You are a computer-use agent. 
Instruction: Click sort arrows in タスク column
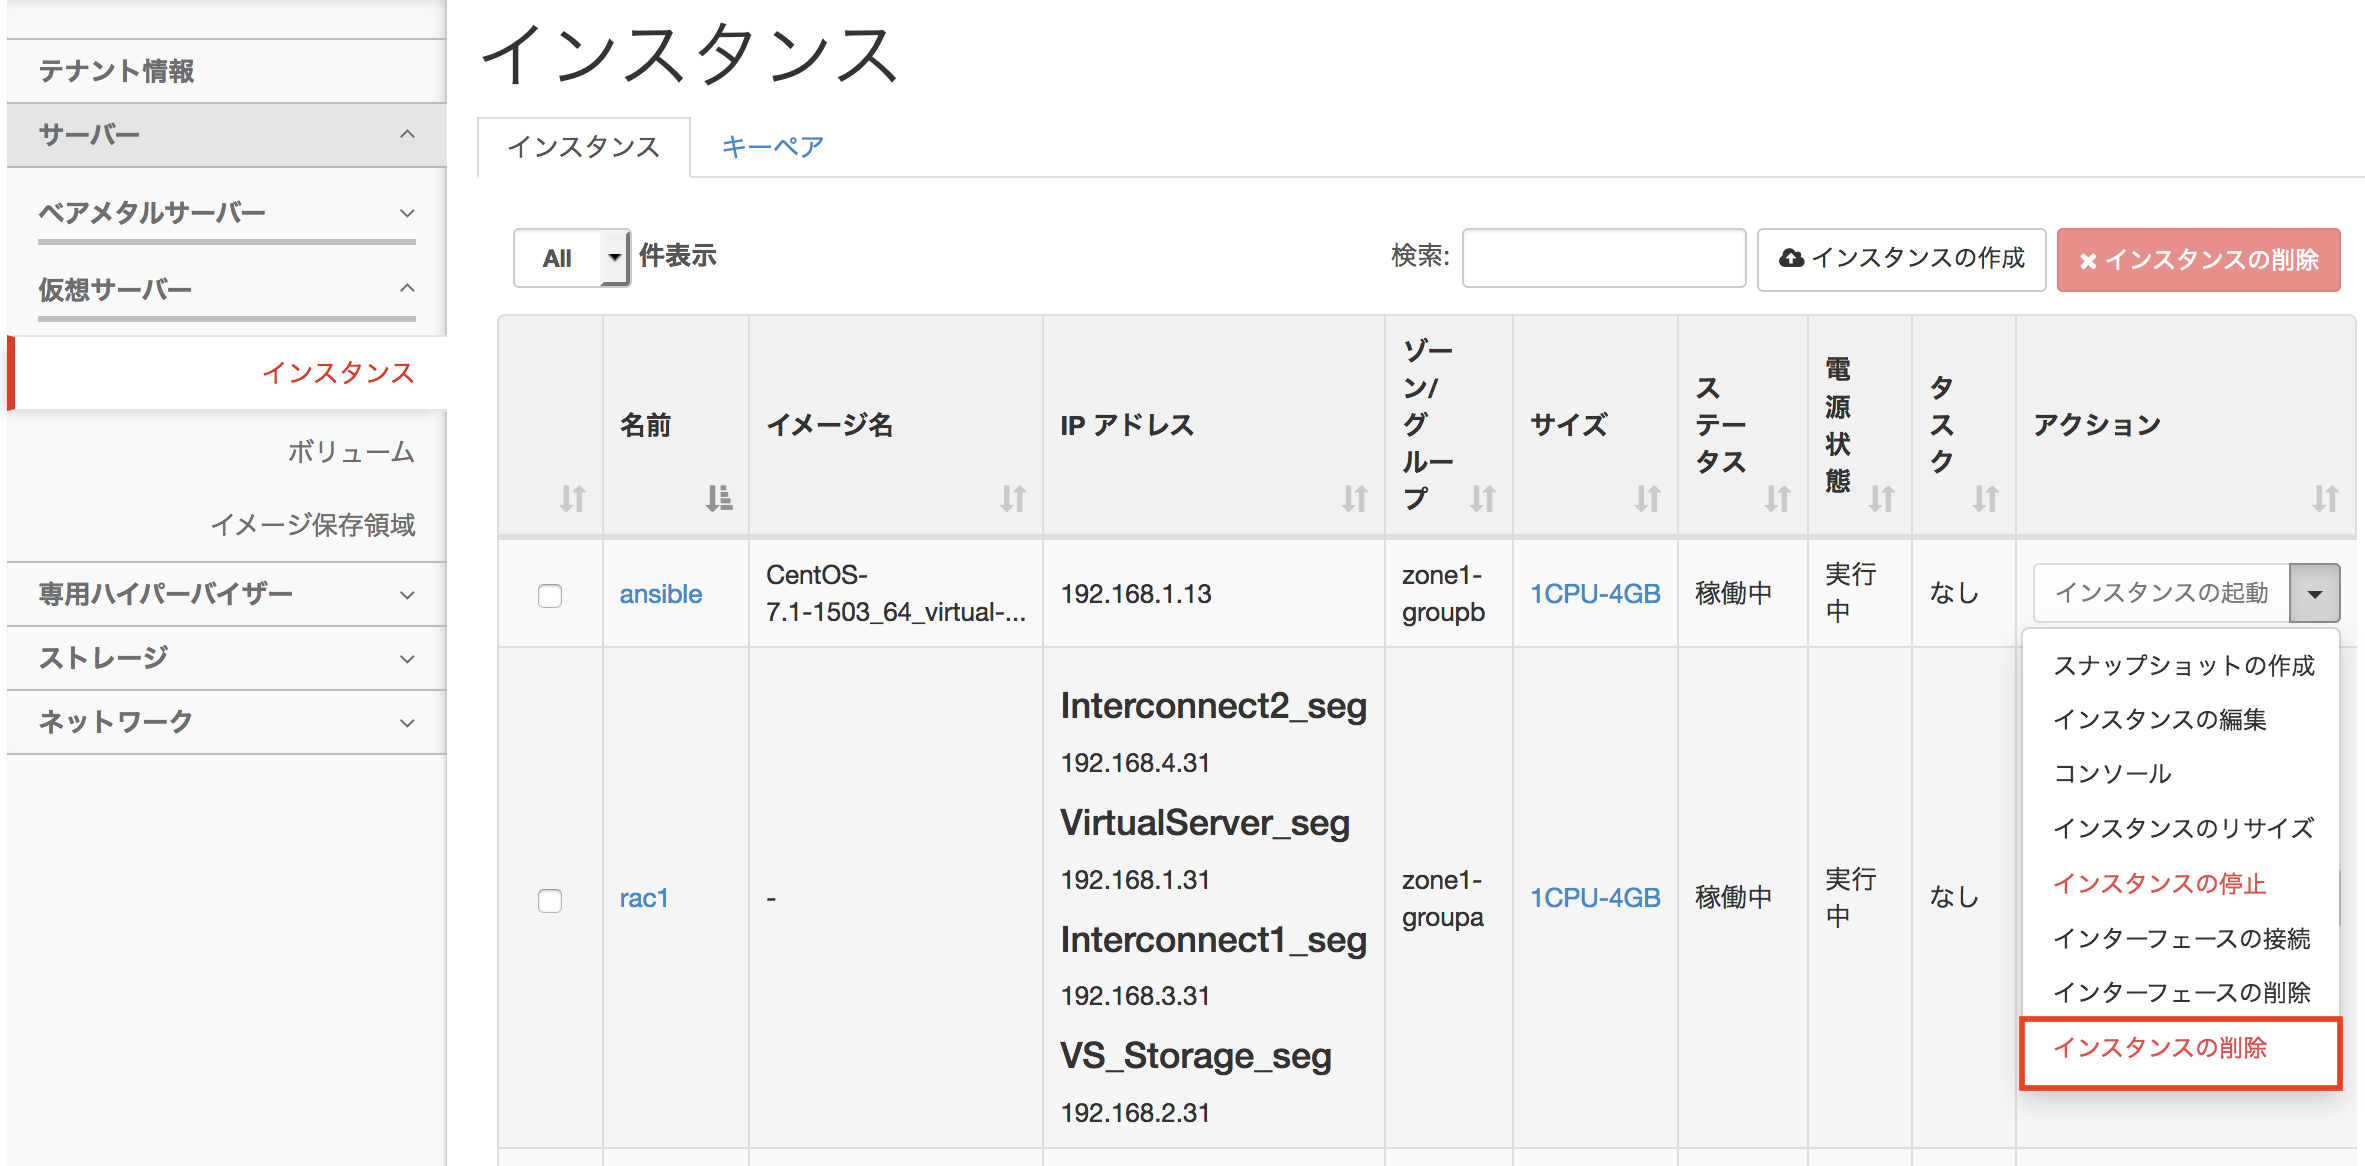[1985, 497]
